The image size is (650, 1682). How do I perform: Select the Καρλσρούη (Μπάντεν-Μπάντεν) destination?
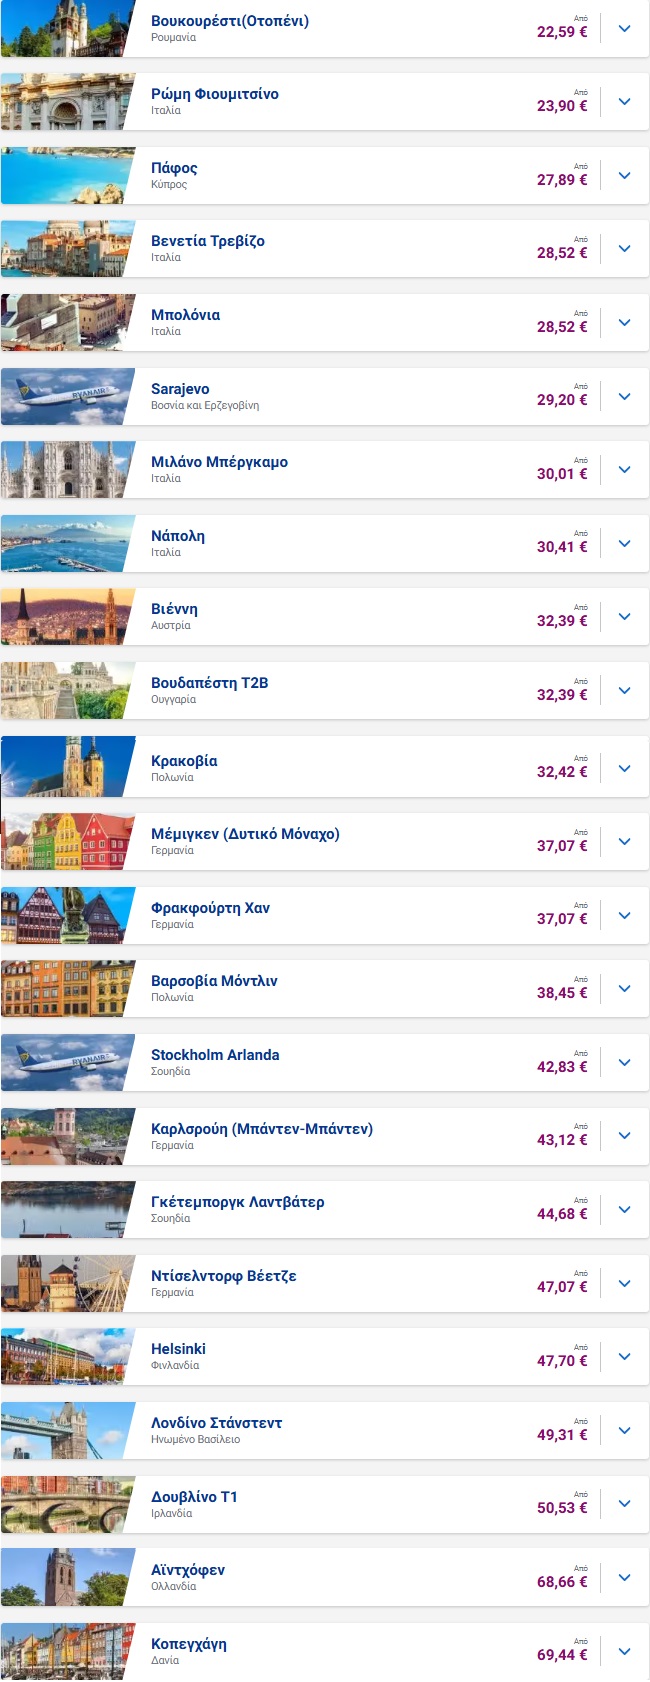point(262,1129)
